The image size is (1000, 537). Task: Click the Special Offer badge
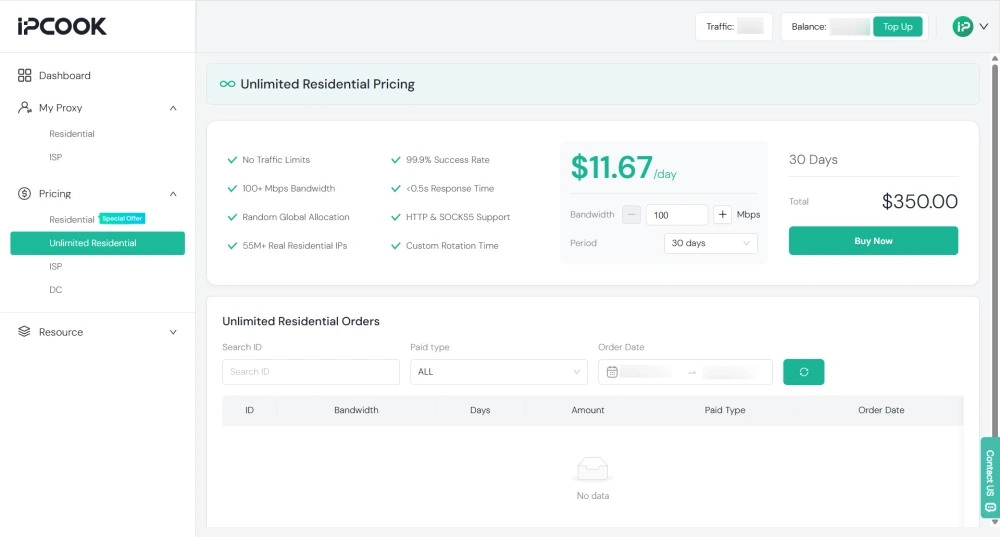pos(122,218)
